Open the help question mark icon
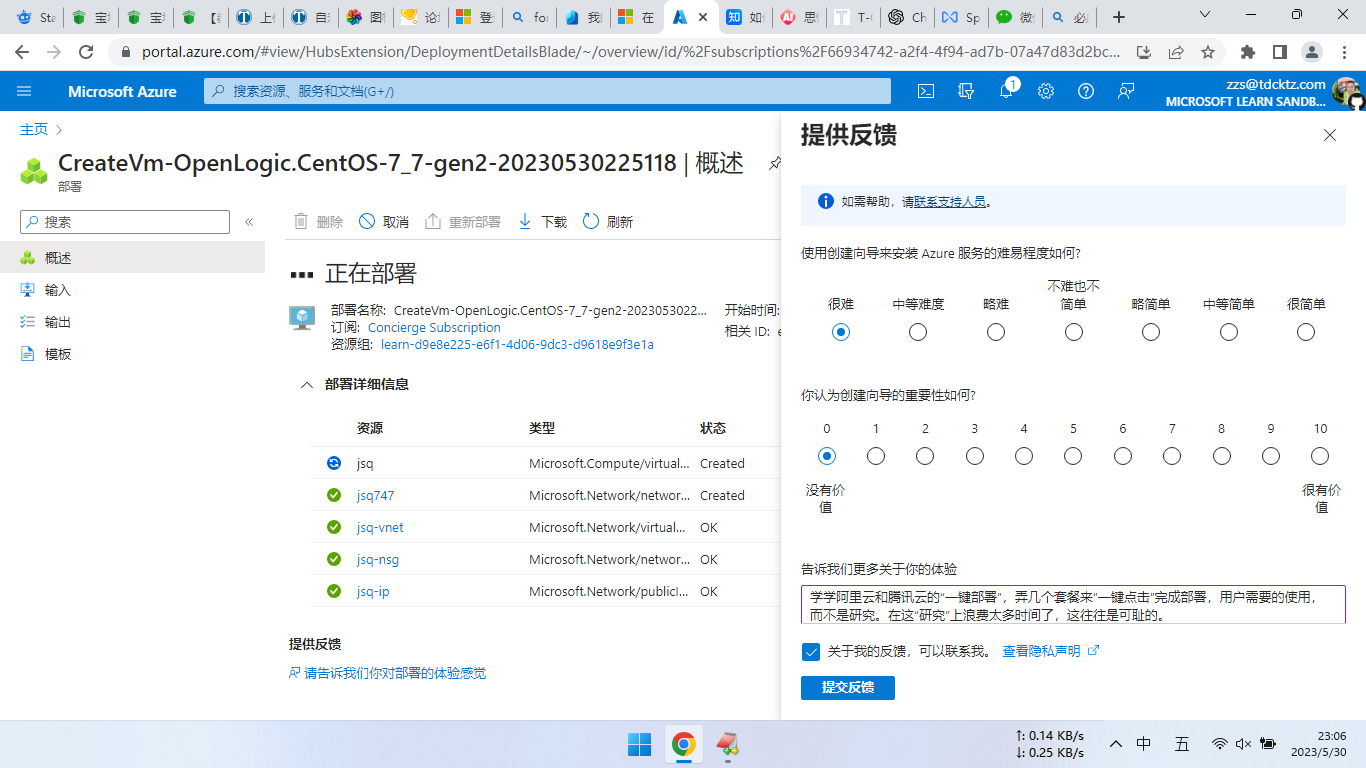Screen dimensions: 1366x768 pos(1086,91)
